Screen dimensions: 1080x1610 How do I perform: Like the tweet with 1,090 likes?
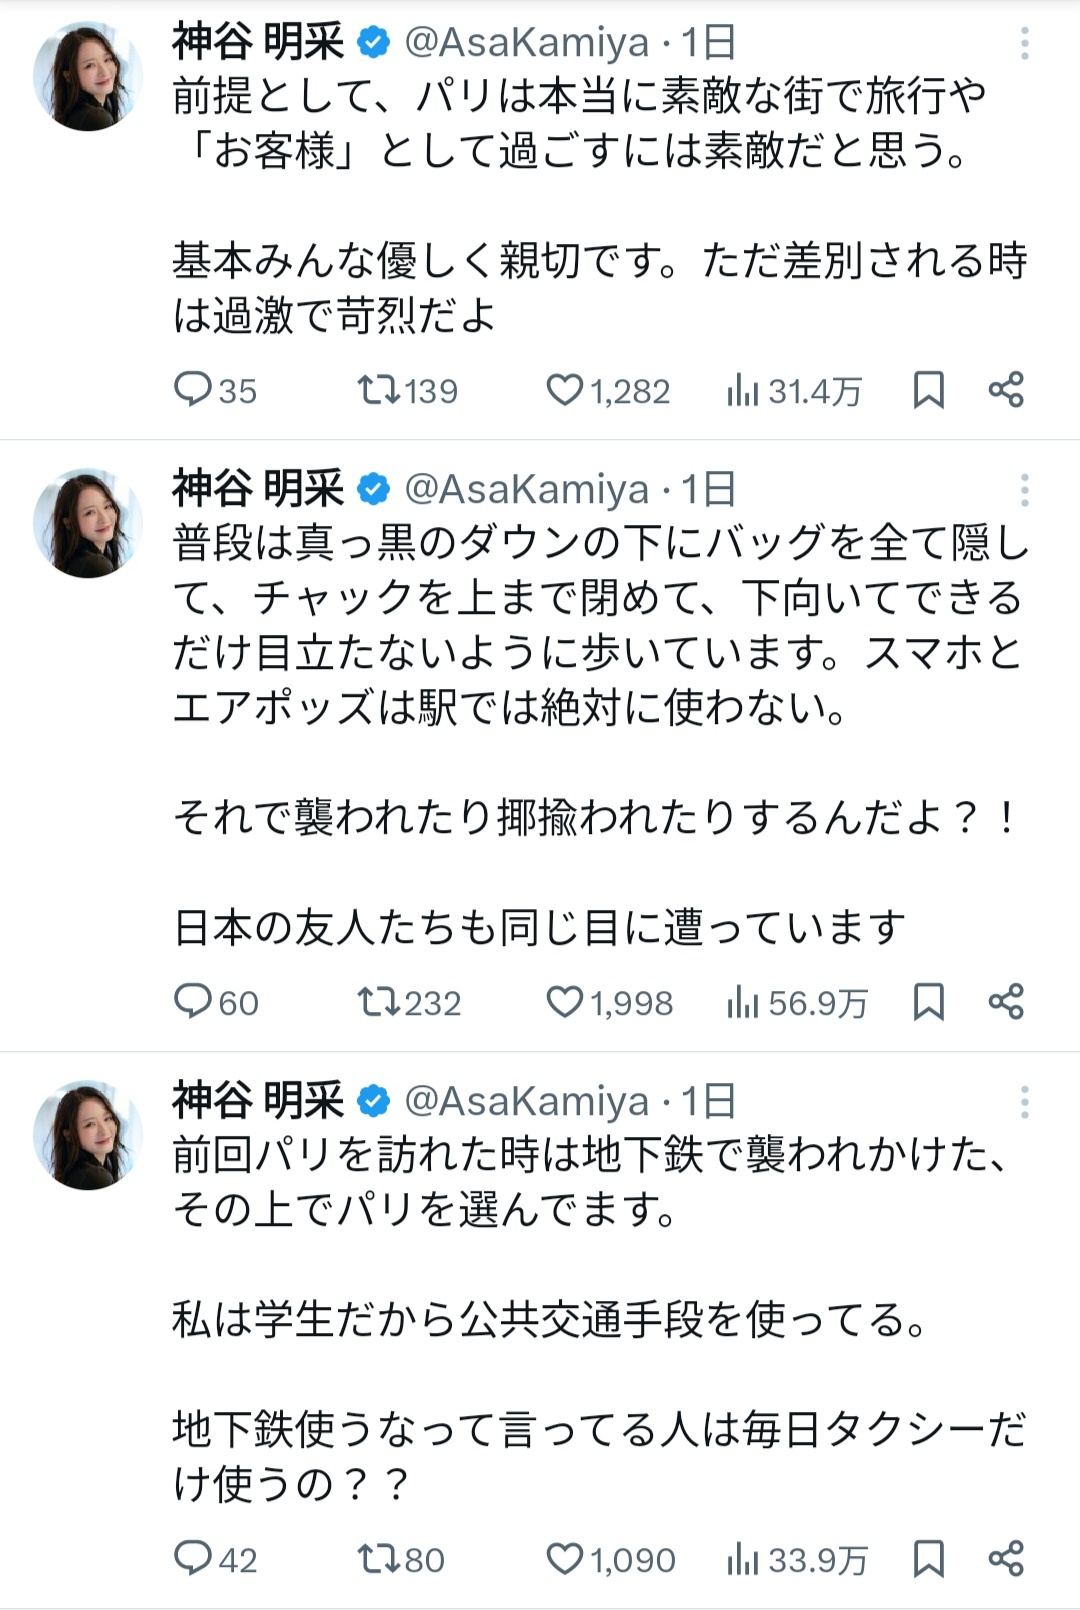[564, 1558]
